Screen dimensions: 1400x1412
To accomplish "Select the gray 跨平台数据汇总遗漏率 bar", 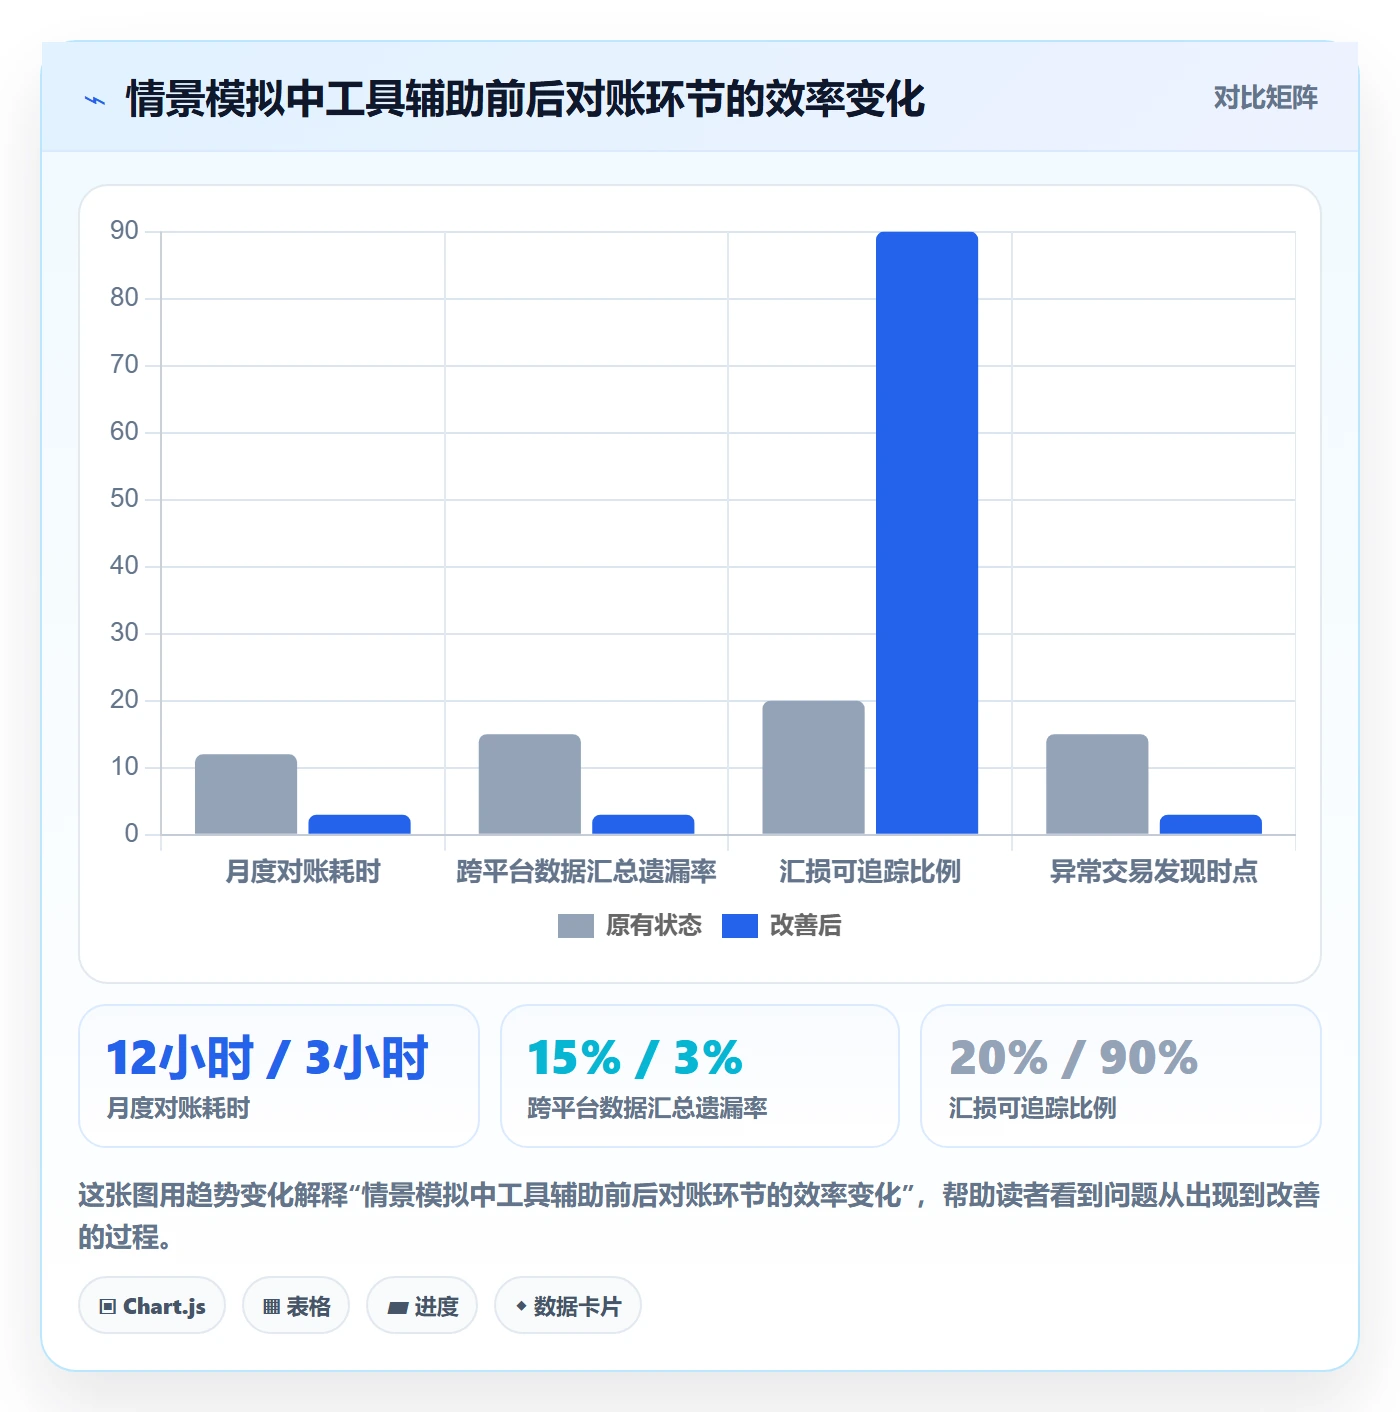I will [x=530, y=784].
